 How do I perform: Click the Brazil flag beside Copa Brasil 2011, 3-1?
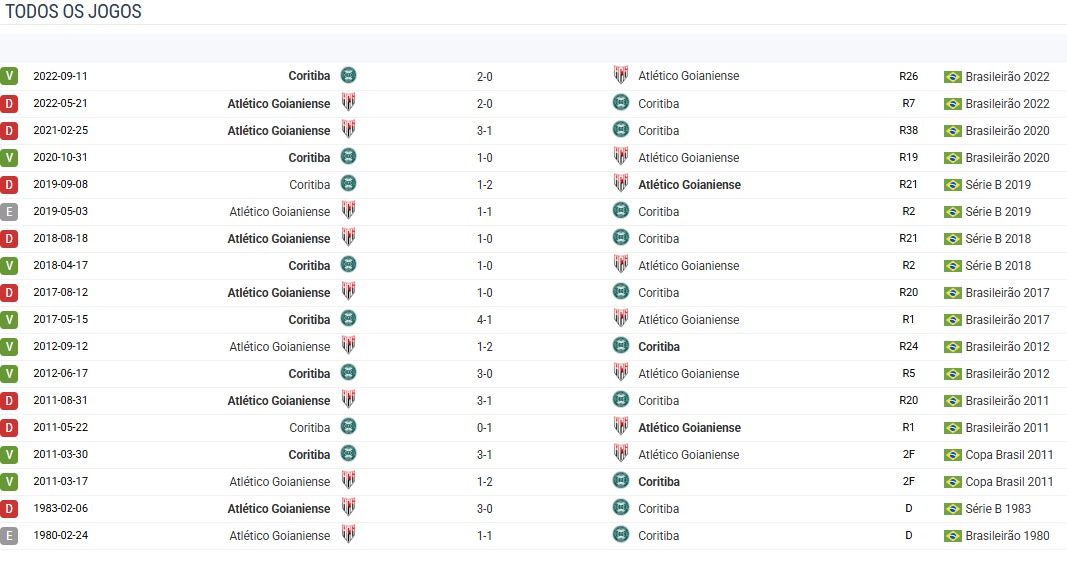952,455
